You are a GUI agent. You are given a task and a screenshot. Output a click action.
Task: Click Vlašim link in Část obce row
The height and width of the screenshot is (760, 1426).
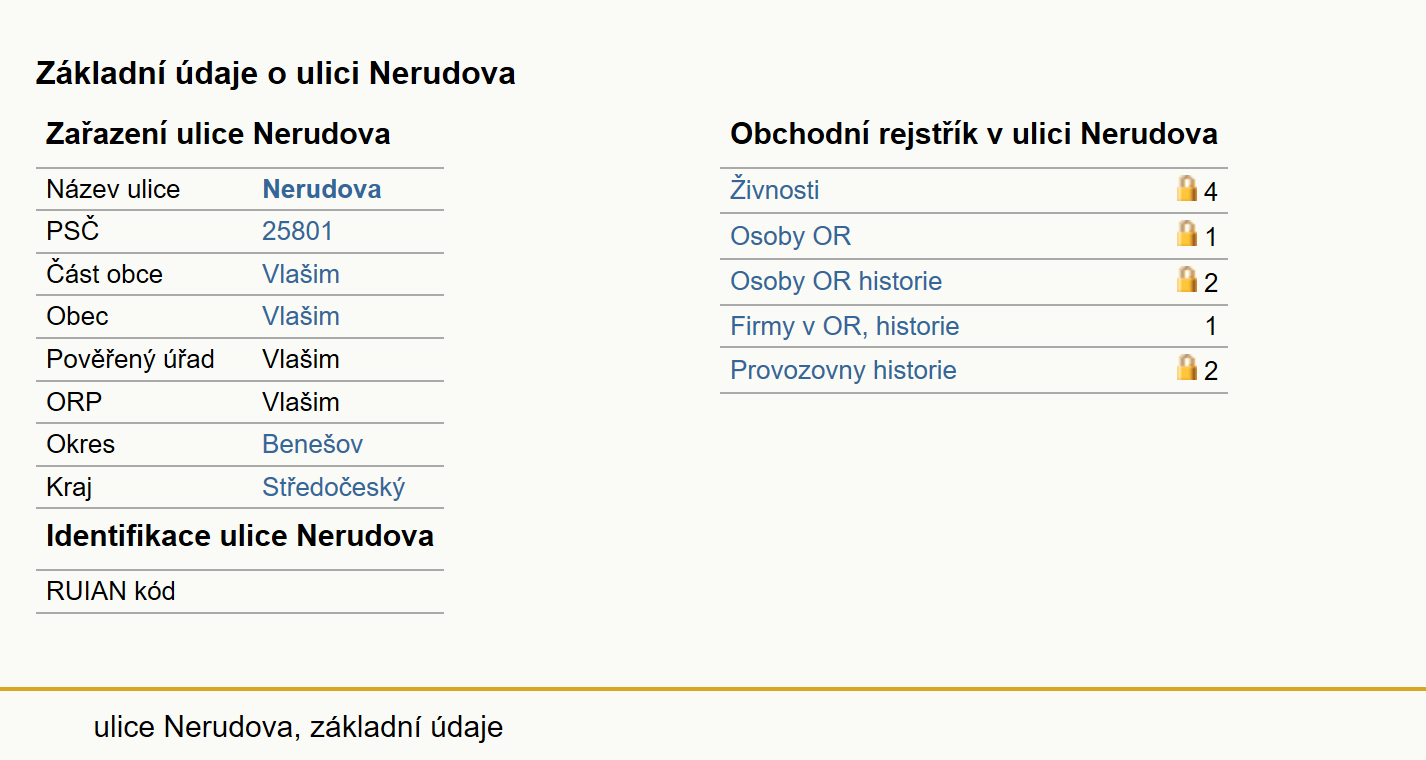click(301, 274)
